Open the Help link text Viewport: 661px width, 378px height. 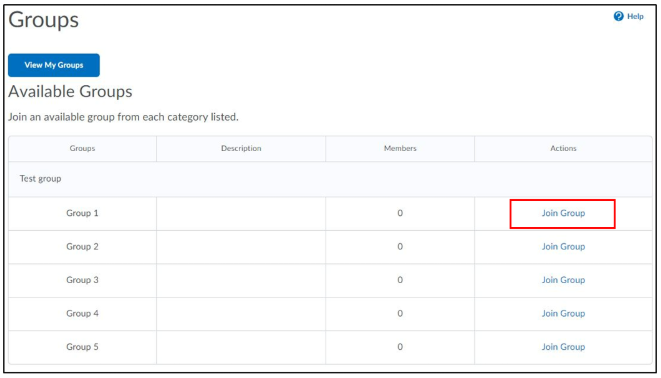(x=635, y=16)
